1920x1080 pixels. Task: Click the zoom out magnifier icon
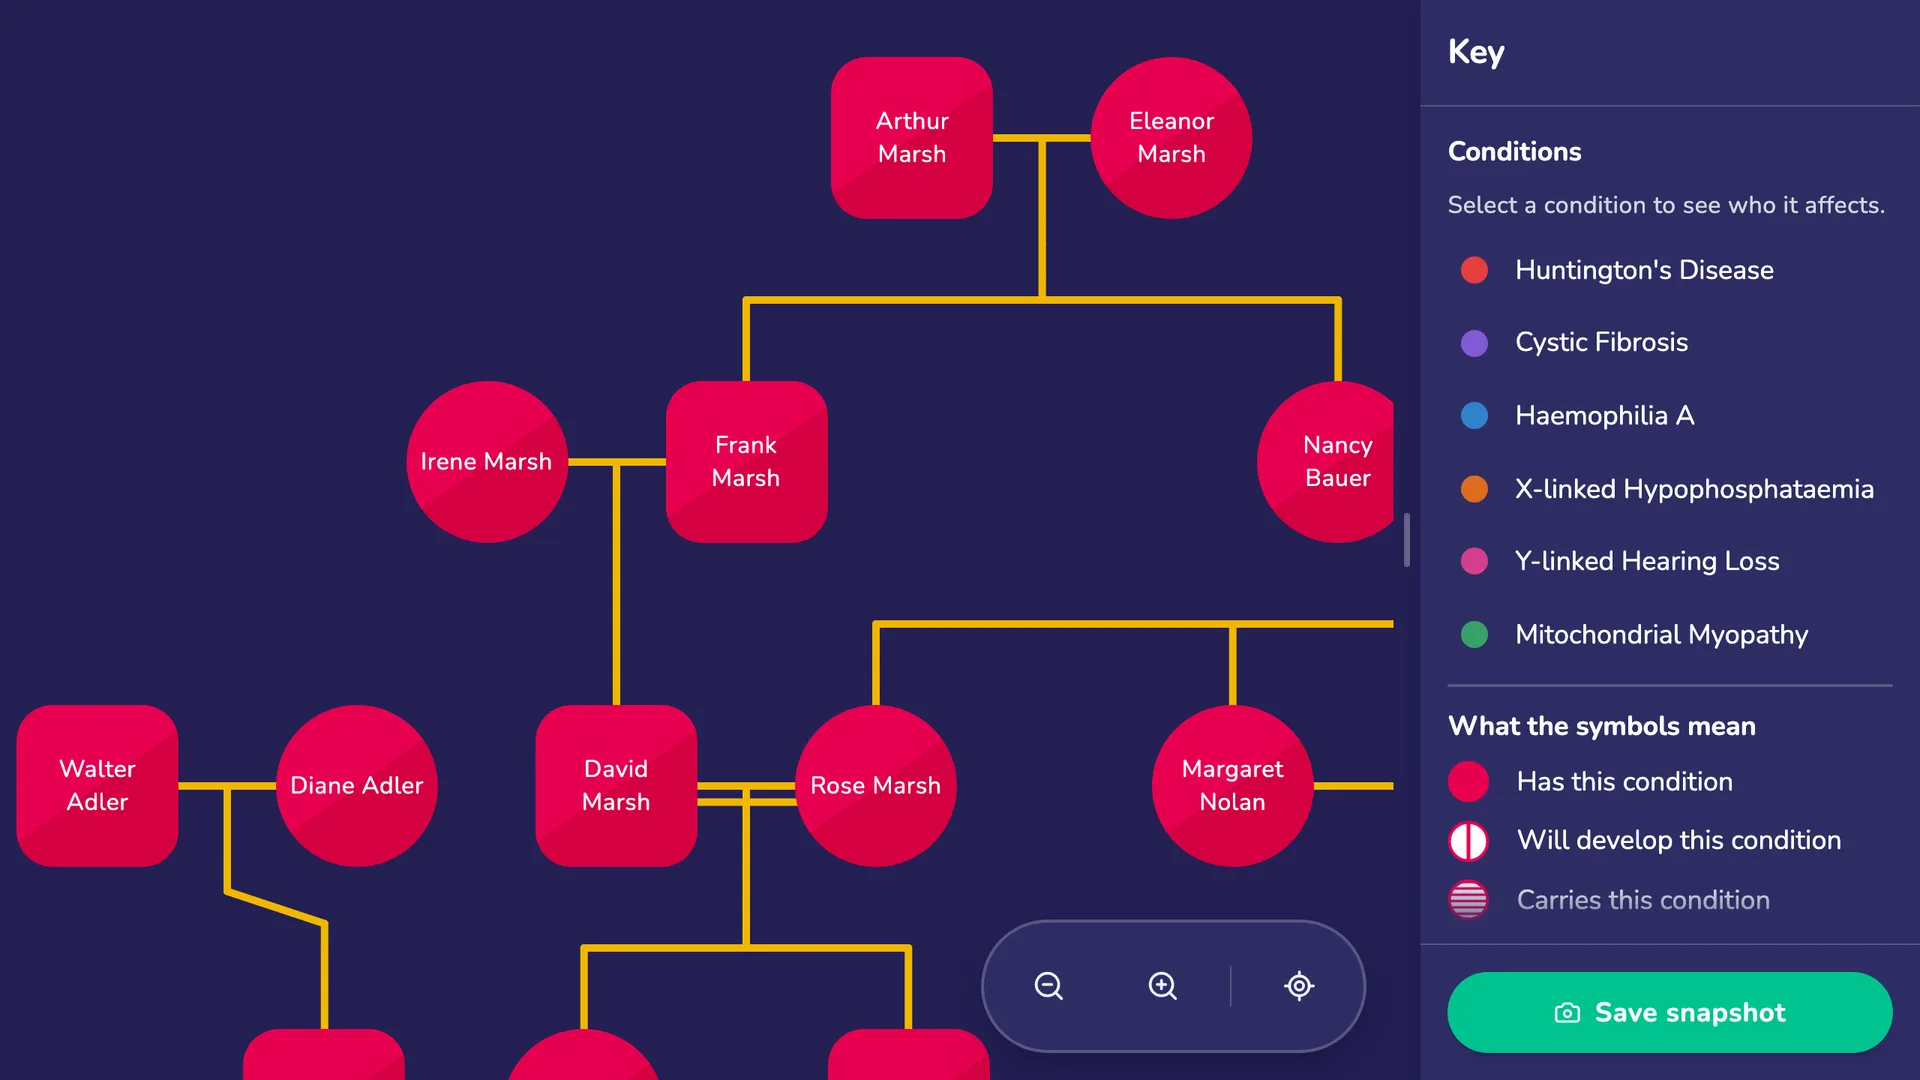pyautogui.click(x=1048, y=986)
